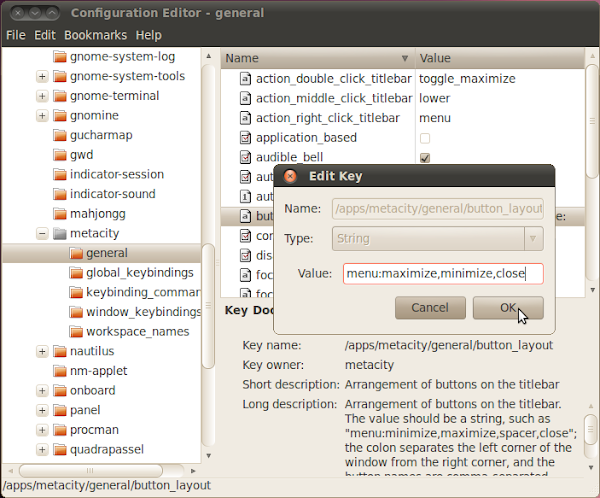
Task: Close the Edit Key dialog with red X
Action: 290,176
